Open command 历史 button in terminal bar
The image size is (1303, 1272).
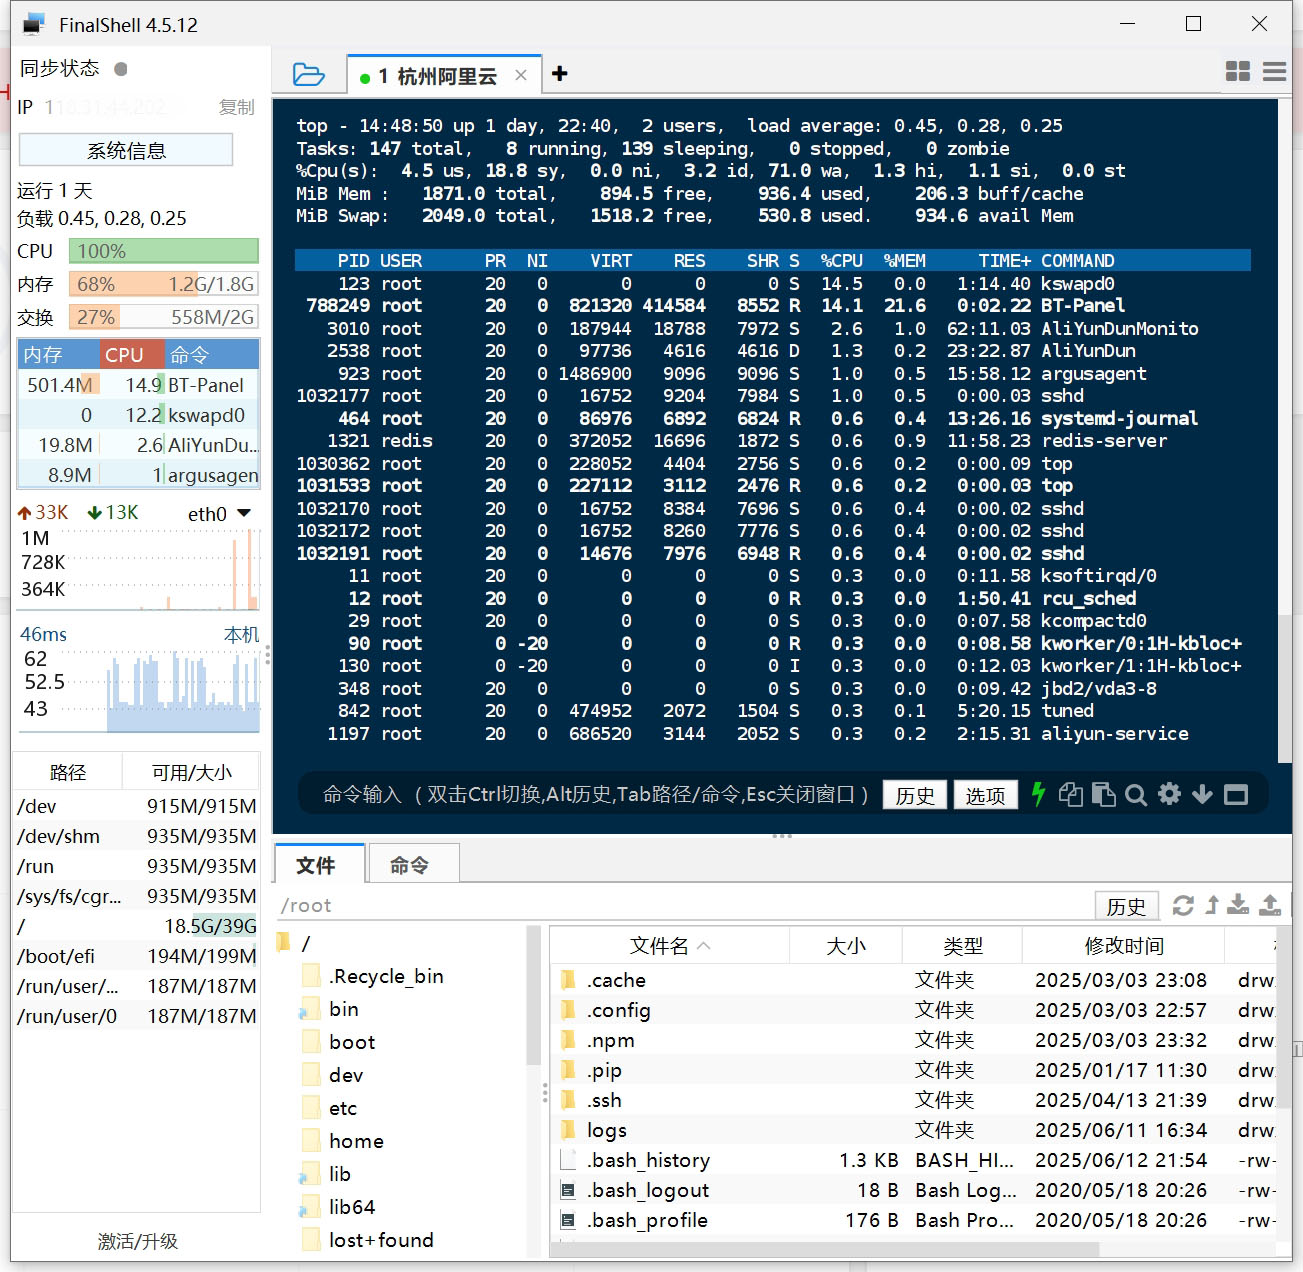point(915,795)
